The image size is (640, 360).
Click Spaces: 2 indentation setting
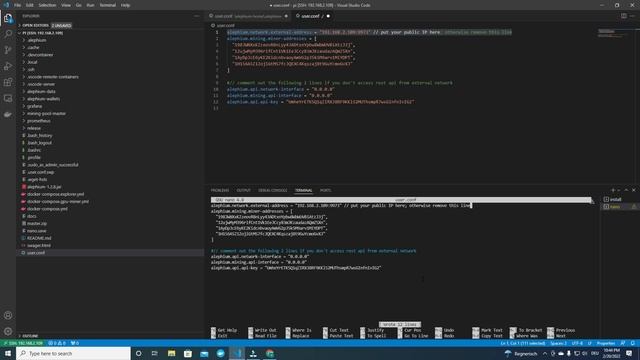pos(558,343)
